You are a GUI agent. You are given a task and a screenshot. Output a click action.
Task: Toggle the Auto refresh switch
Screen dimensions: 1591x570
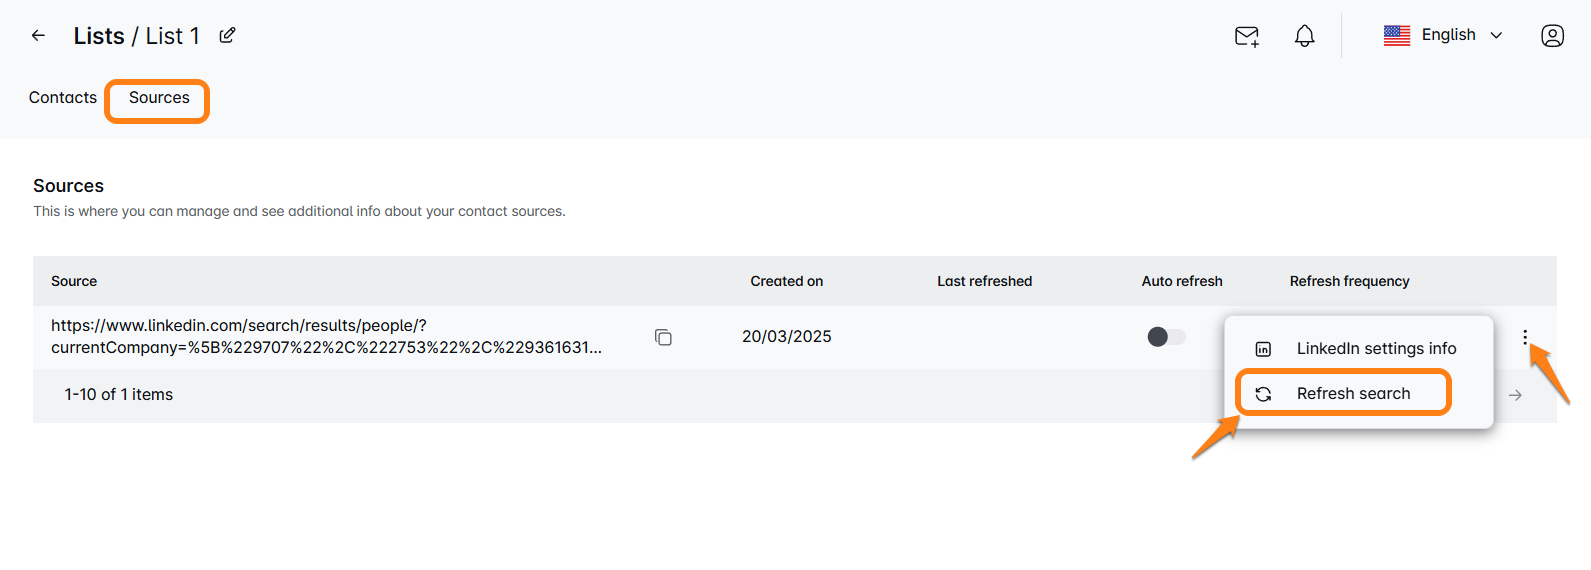tap(1166, 337)
